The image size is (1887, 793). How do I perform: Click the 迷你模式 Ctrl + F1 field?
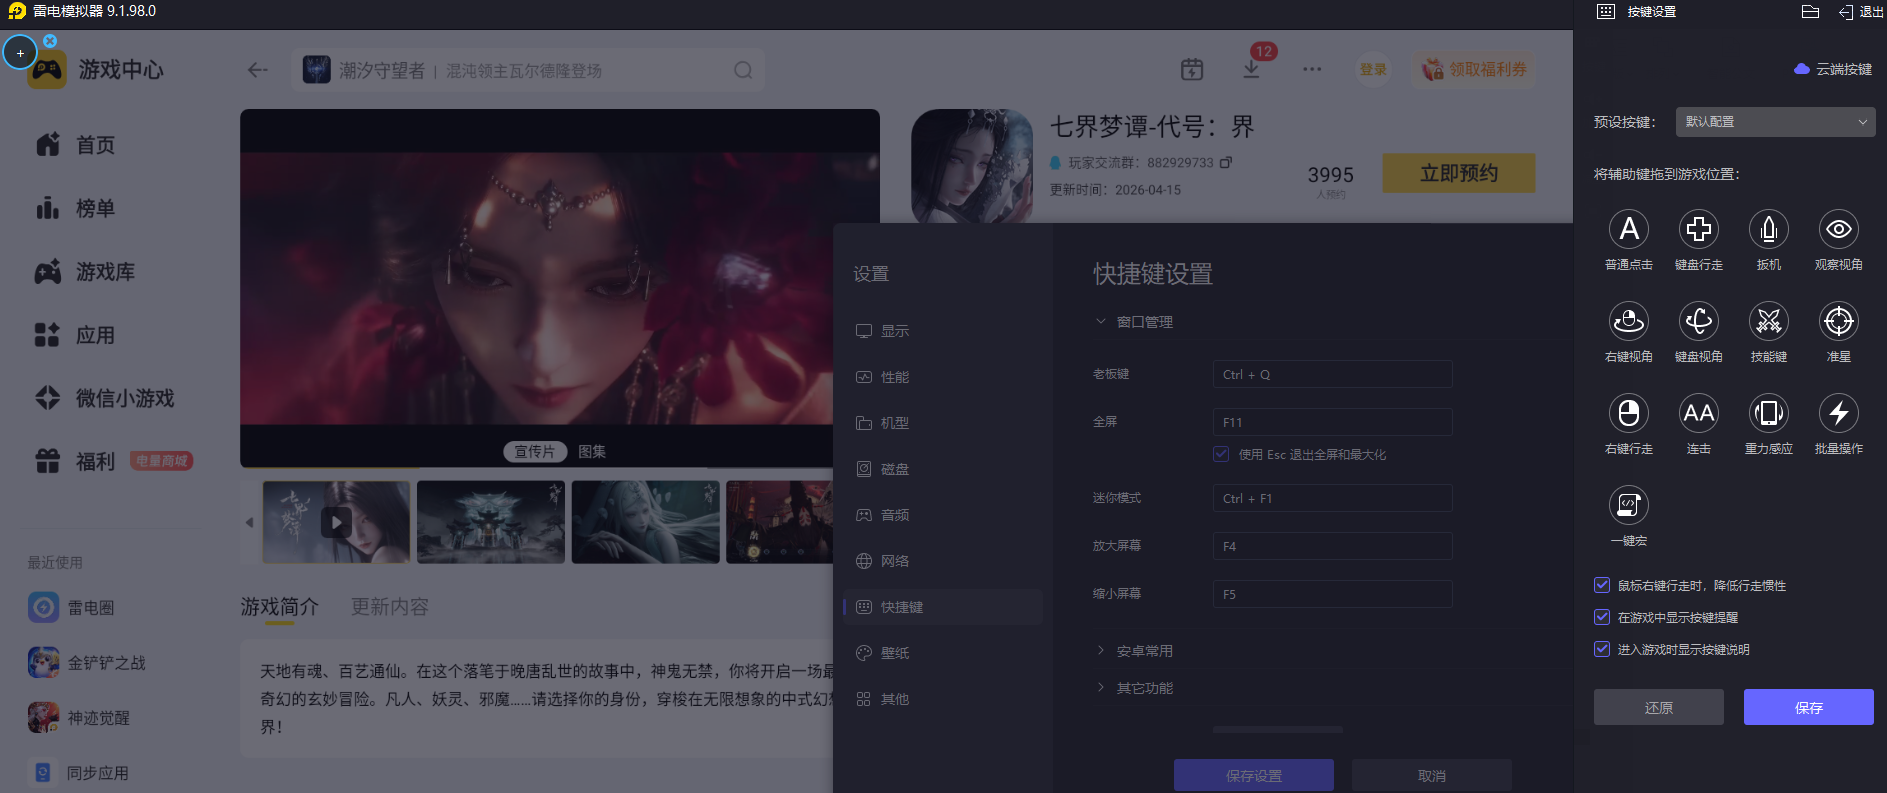[1332, 498]
